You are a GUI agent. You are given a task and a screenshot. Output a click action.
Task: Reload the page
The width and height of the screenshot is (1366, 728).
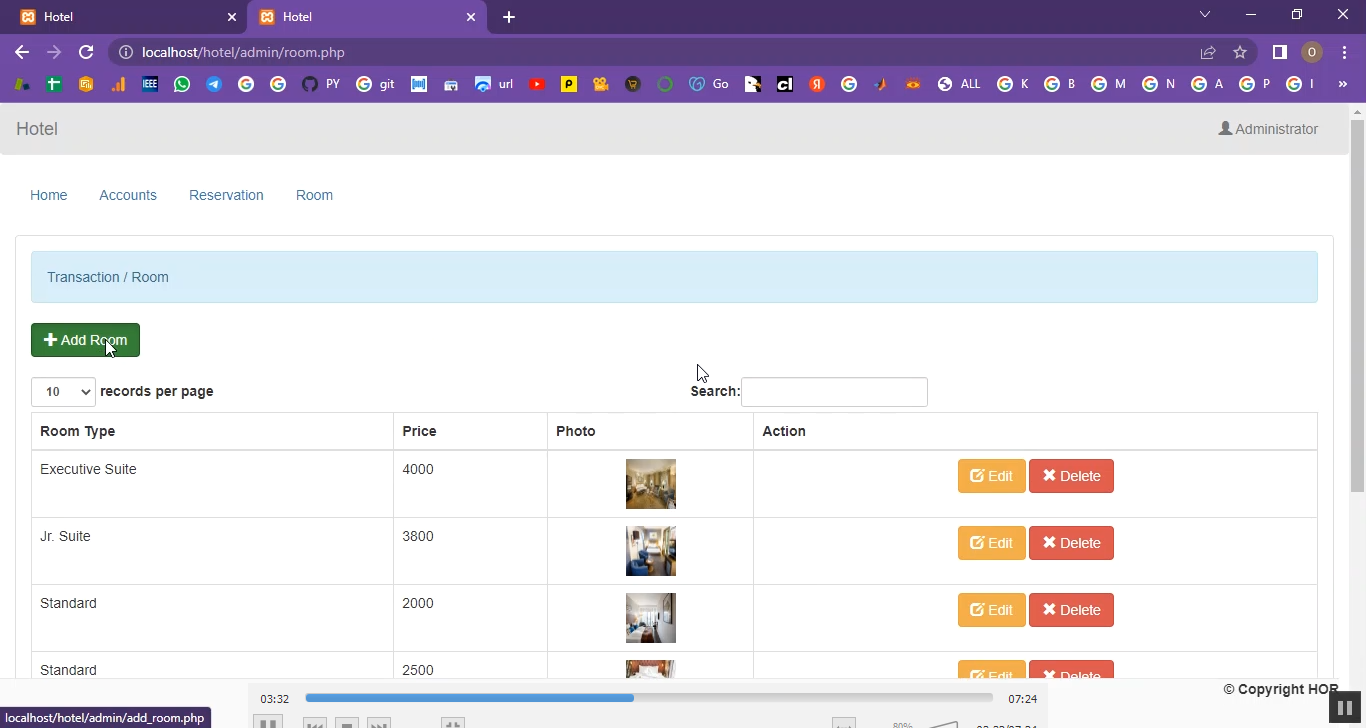click(86, 52)
